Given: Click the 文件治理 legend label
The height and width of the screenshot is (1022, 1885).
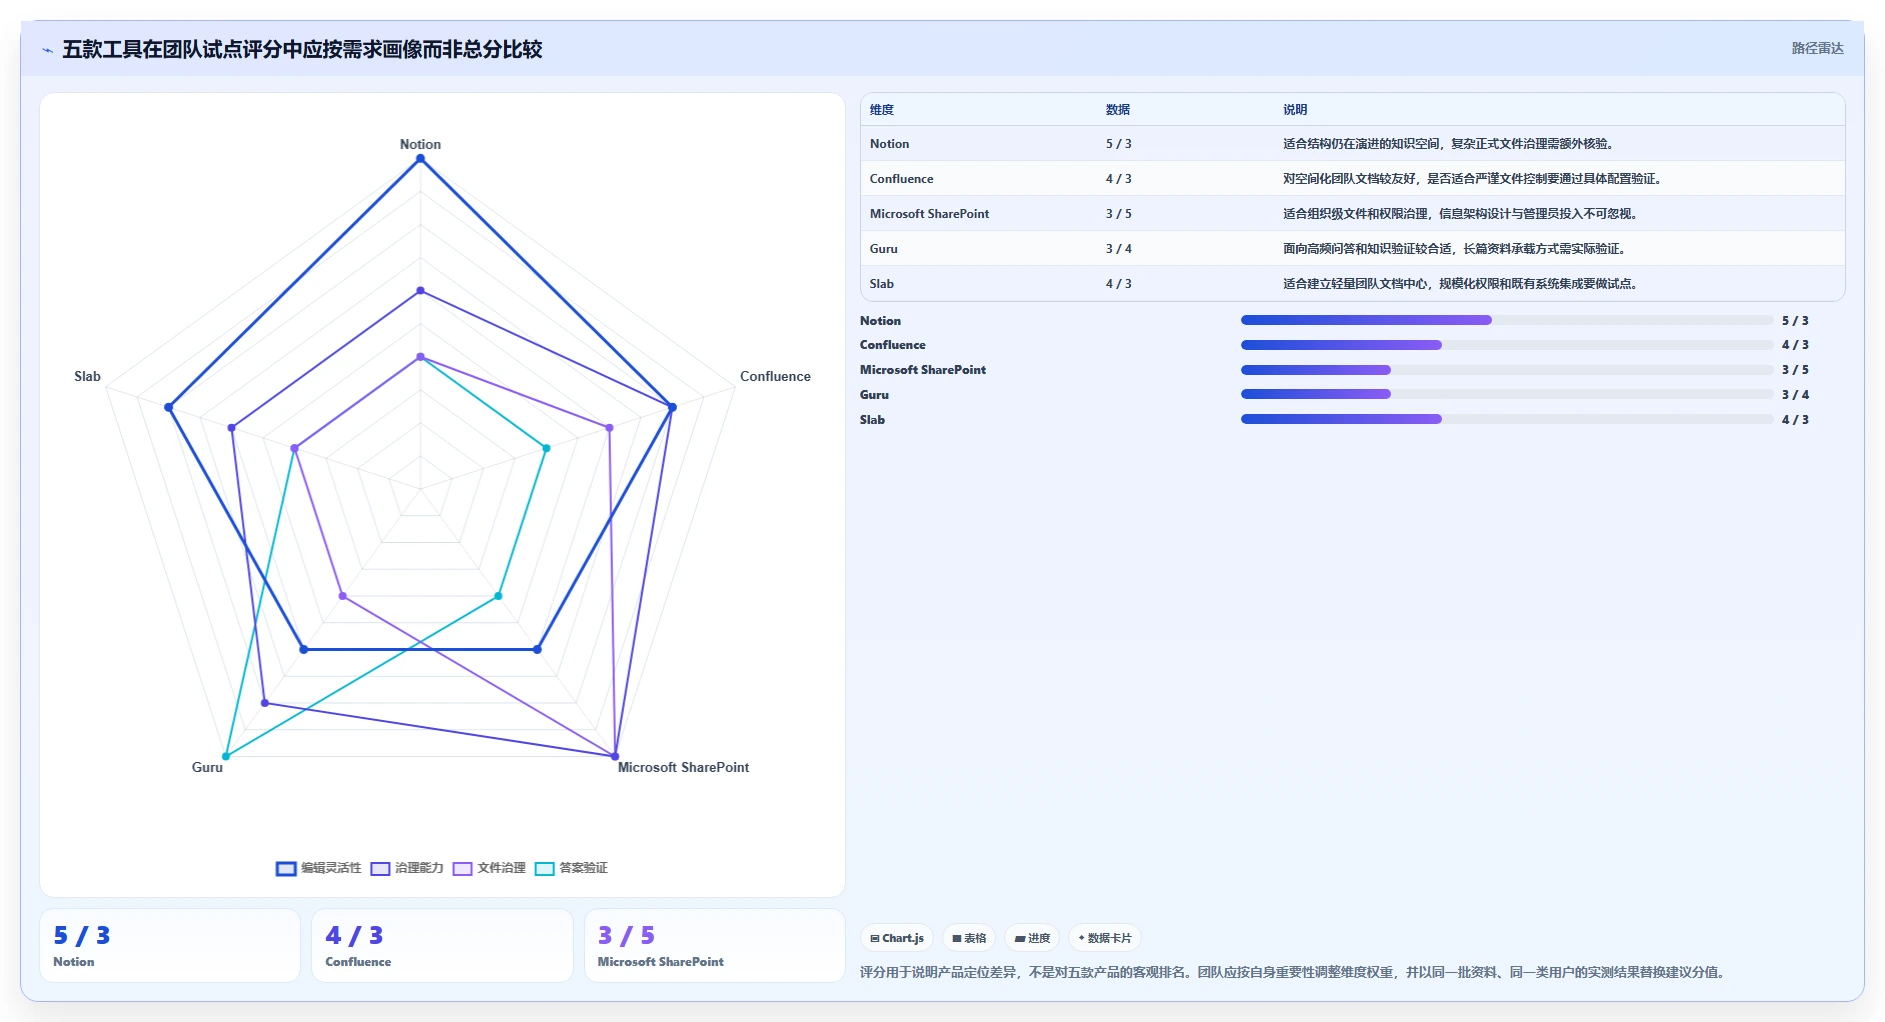Looking at the screenshot, I should click(501, 868).
